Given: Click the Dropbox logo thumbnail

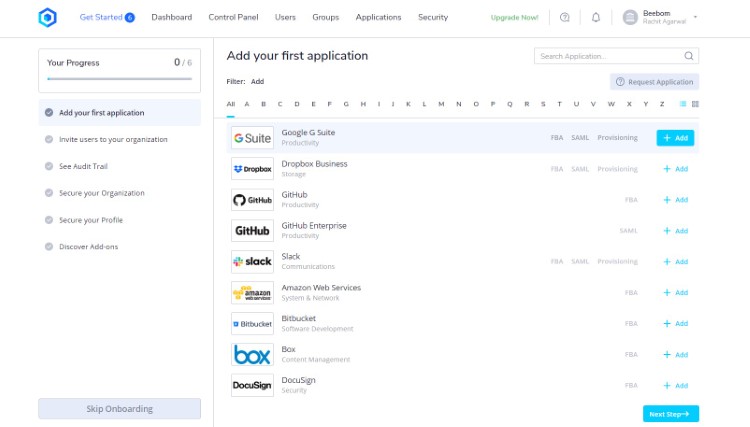Looking at the screenshot, I should (252, 169).
